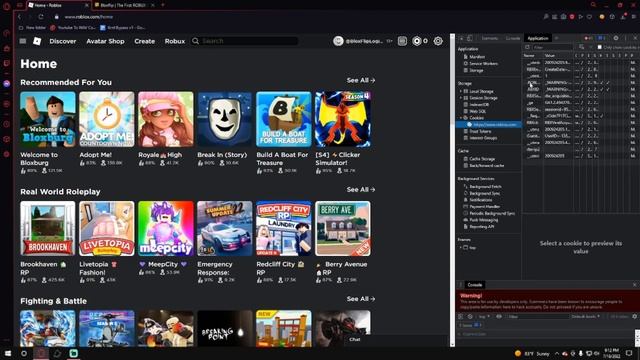
Task: Toggle console sidebar icon
Action: 461,316
